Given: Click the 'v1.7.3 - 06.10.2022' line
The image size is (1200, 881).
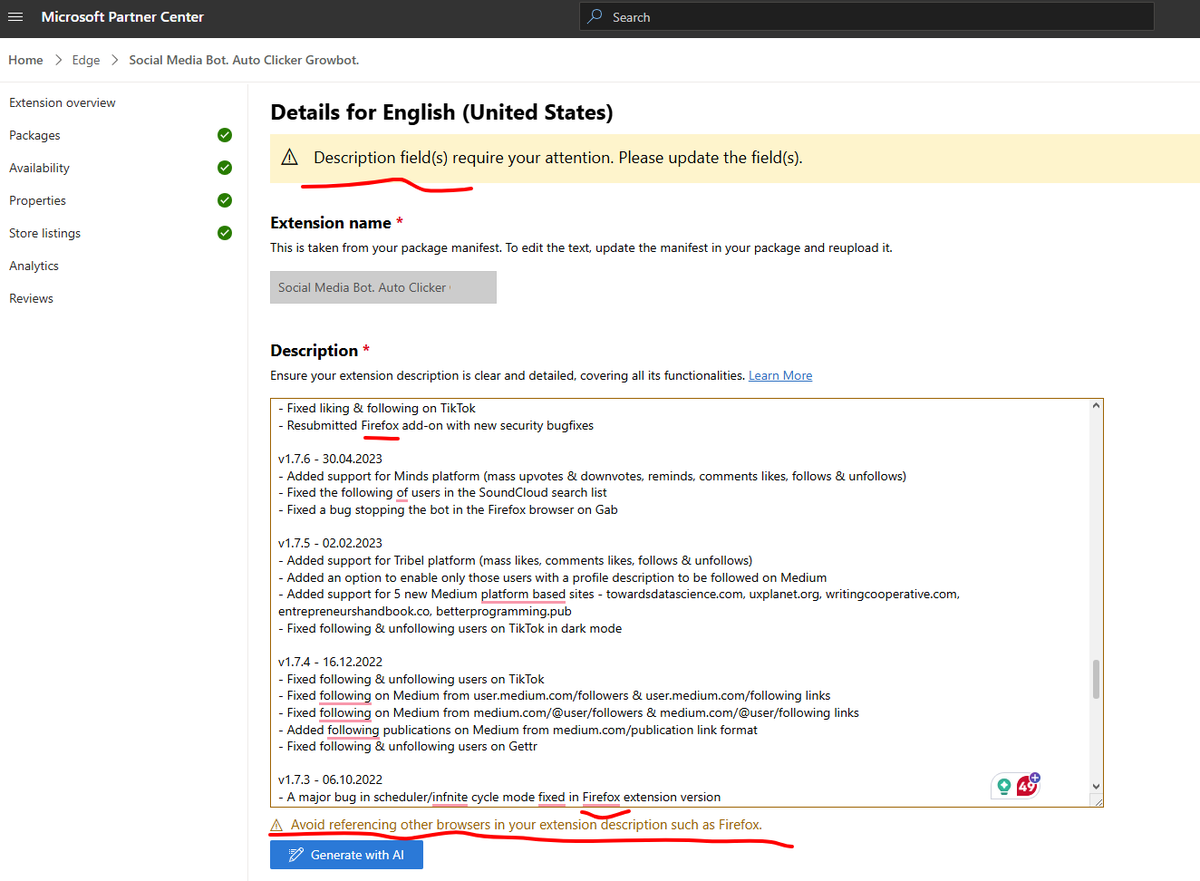Looking at the screenshot, I should (x=330, y=780).
